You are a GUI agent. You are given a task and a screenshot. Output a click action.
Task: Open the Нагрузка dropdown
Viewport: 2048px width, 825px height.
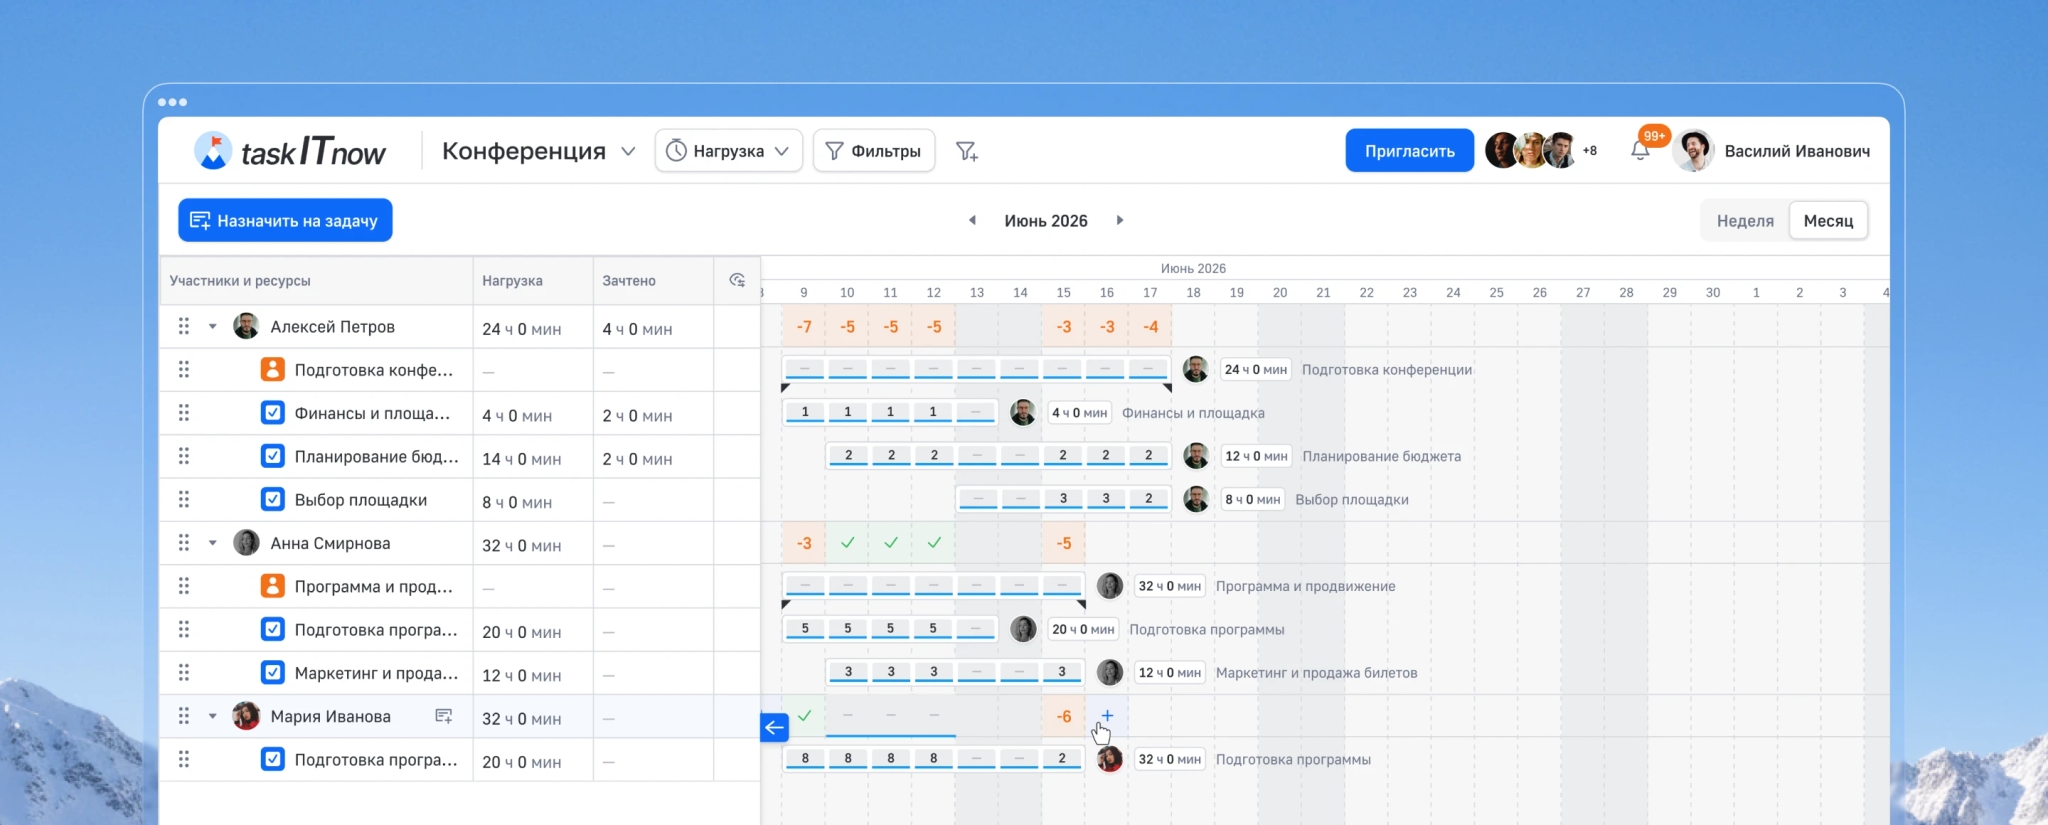[729, 151]
